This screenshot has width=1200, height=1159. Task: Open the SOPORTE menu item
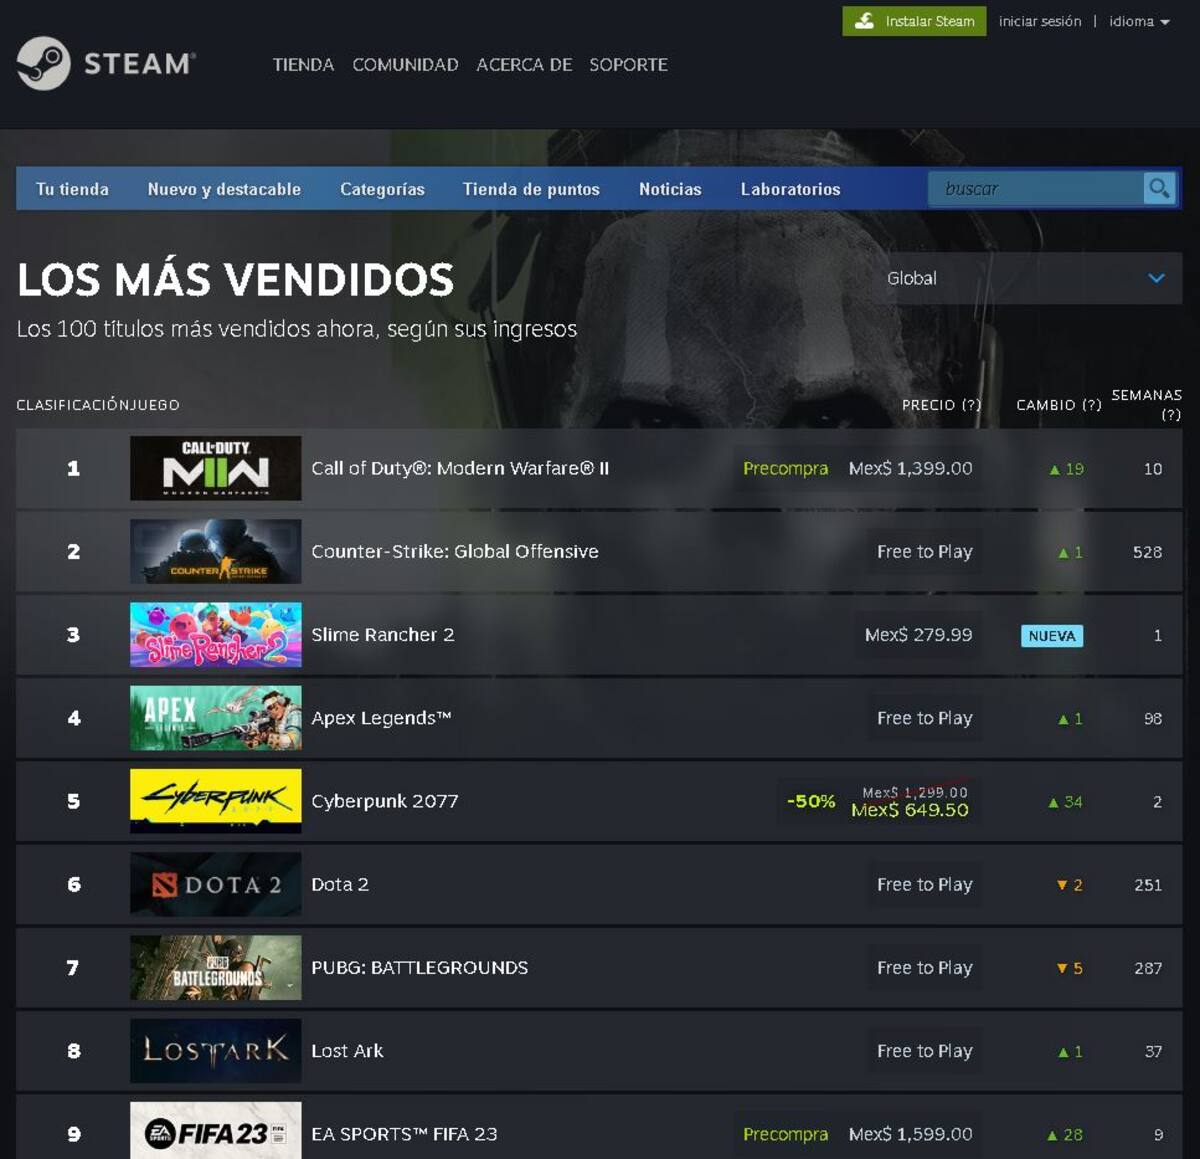point(628,64)
